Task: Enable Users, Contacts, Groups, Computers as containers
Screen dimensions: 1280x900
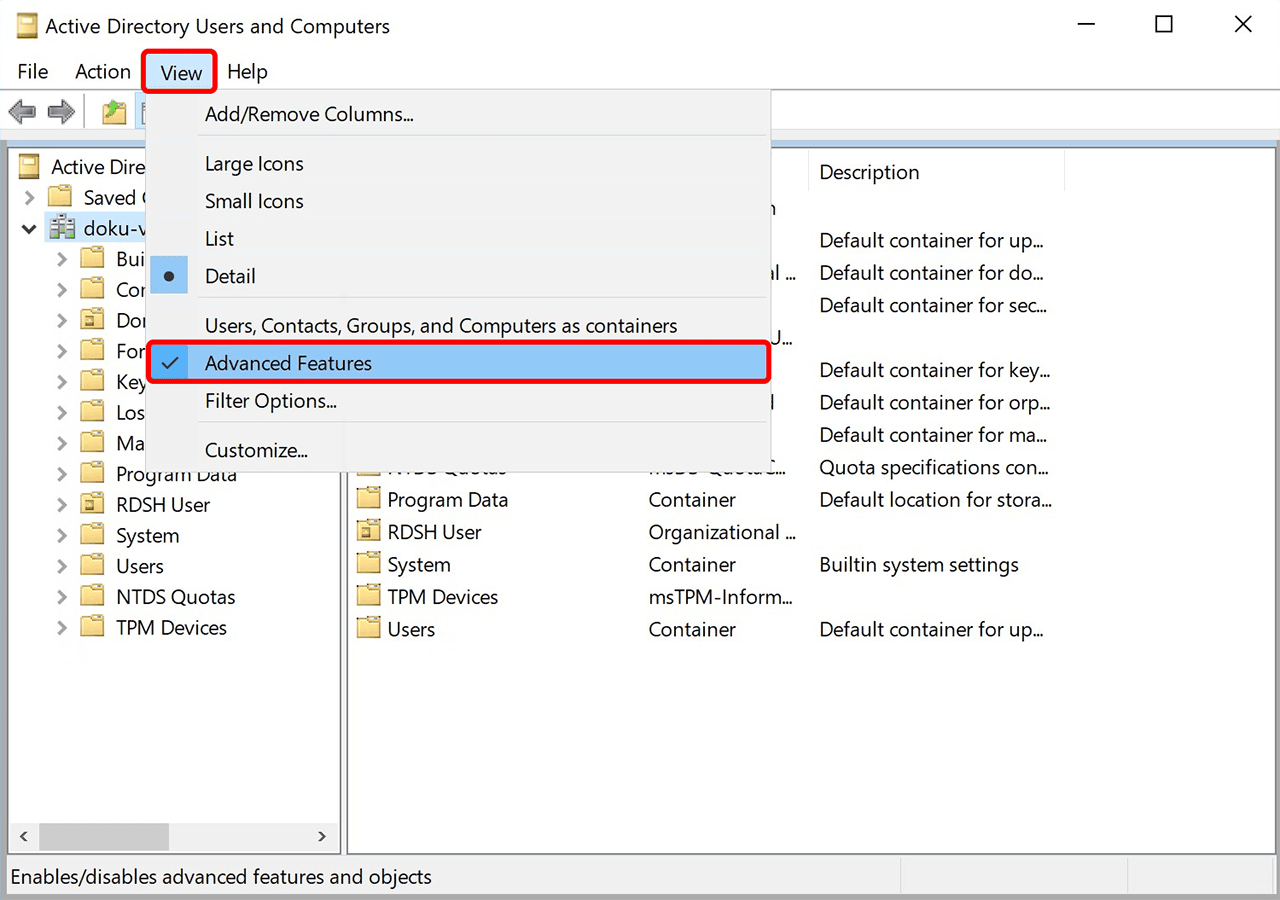Action: tap(440, 326)
